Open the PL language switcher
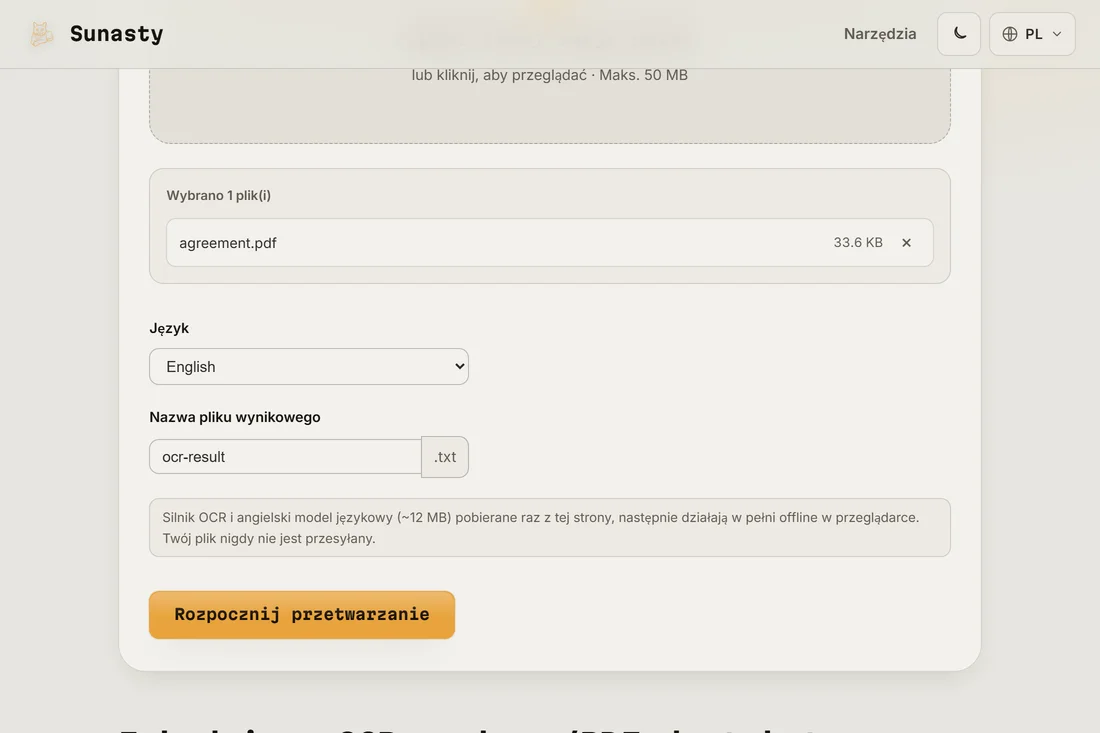 pos(1032,34)
